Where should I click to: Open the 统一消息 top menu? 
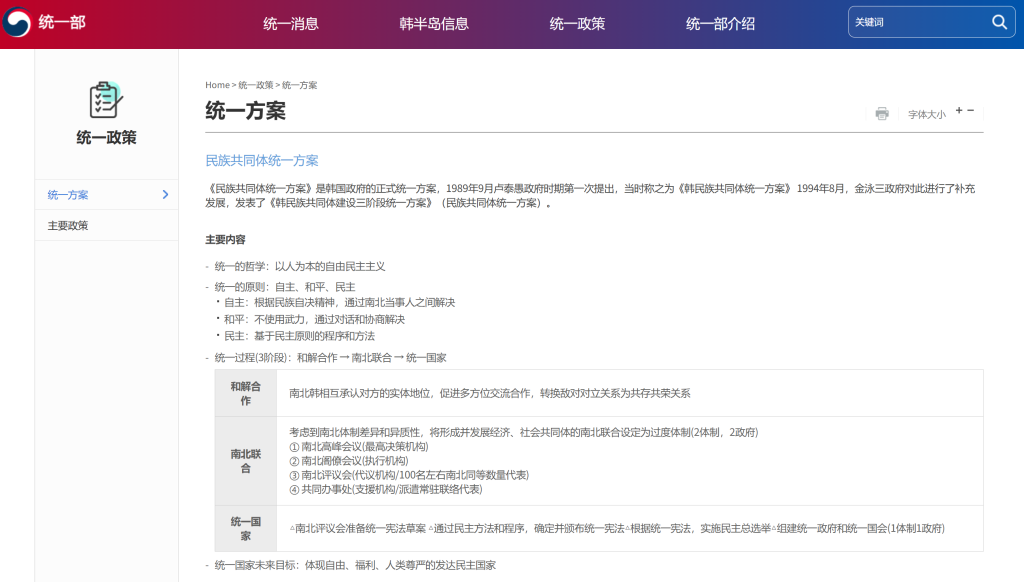[290, 24]
